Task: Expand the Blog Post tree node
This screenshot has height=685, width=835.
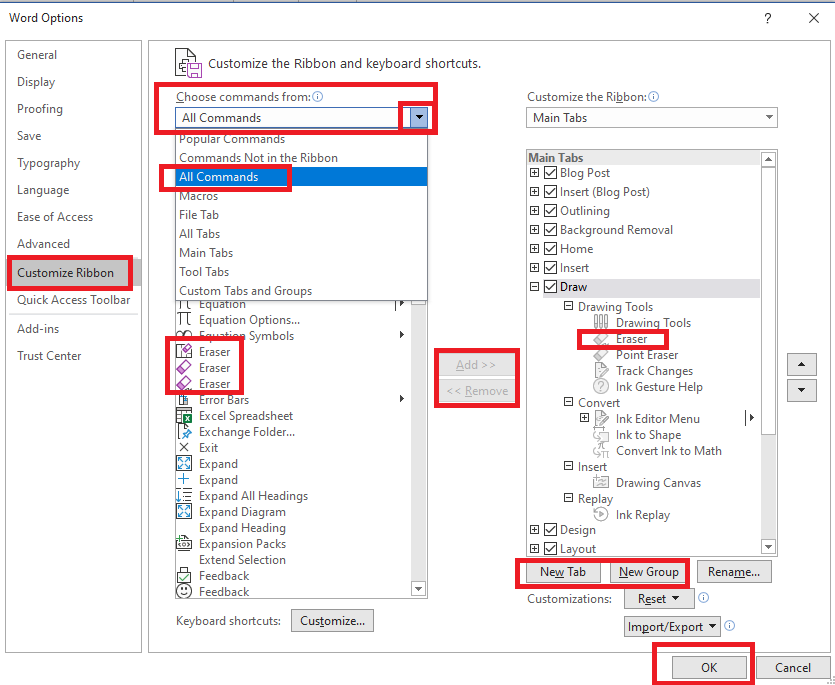Action: click(535, 173)
